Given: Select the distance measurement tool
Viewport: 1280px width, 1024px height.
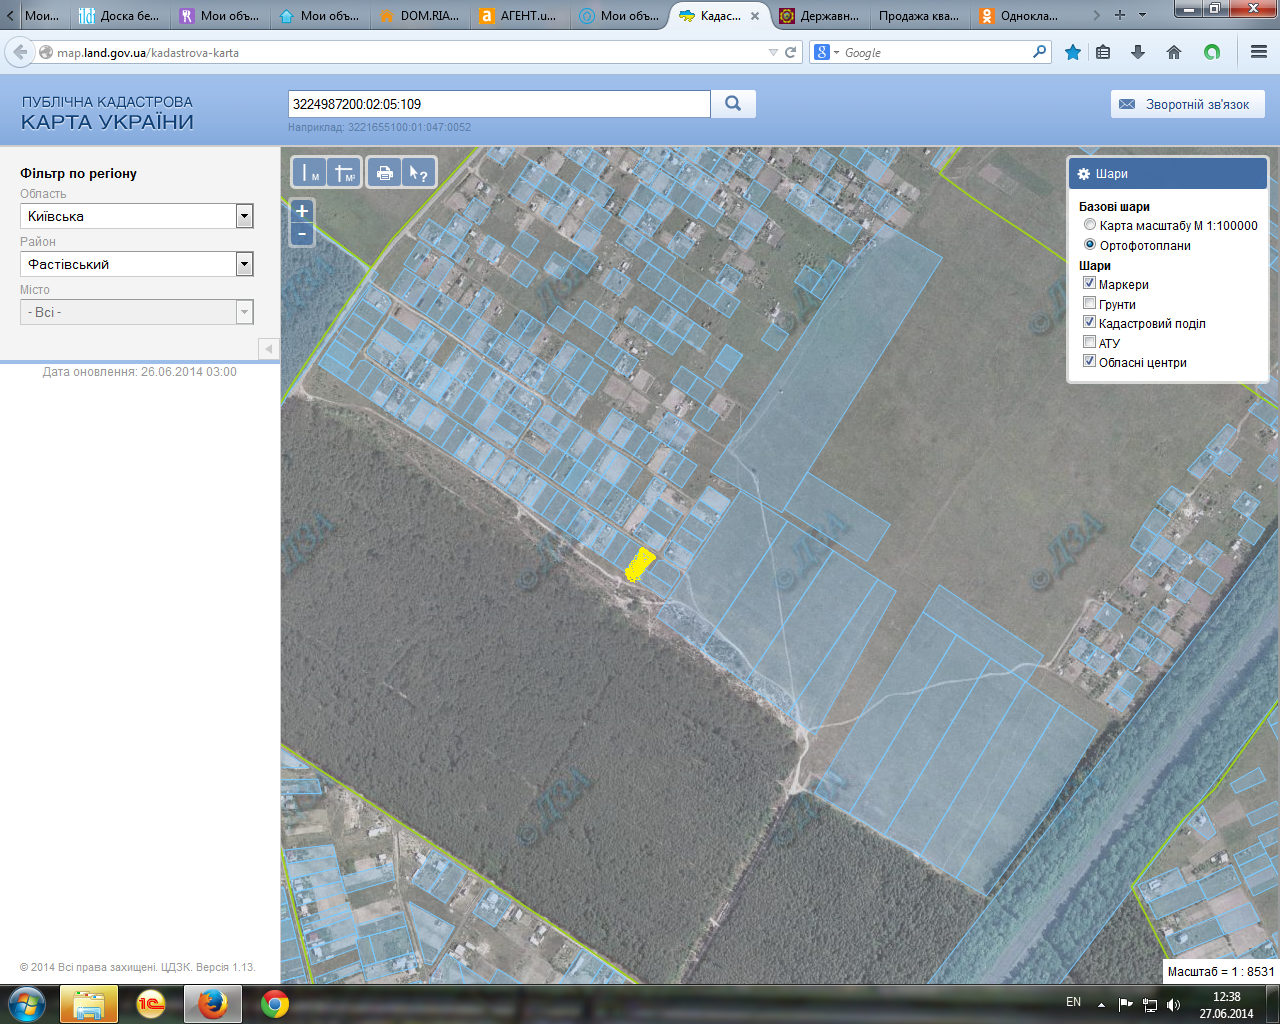Looking at the screenshot, I should coord(312,173).
